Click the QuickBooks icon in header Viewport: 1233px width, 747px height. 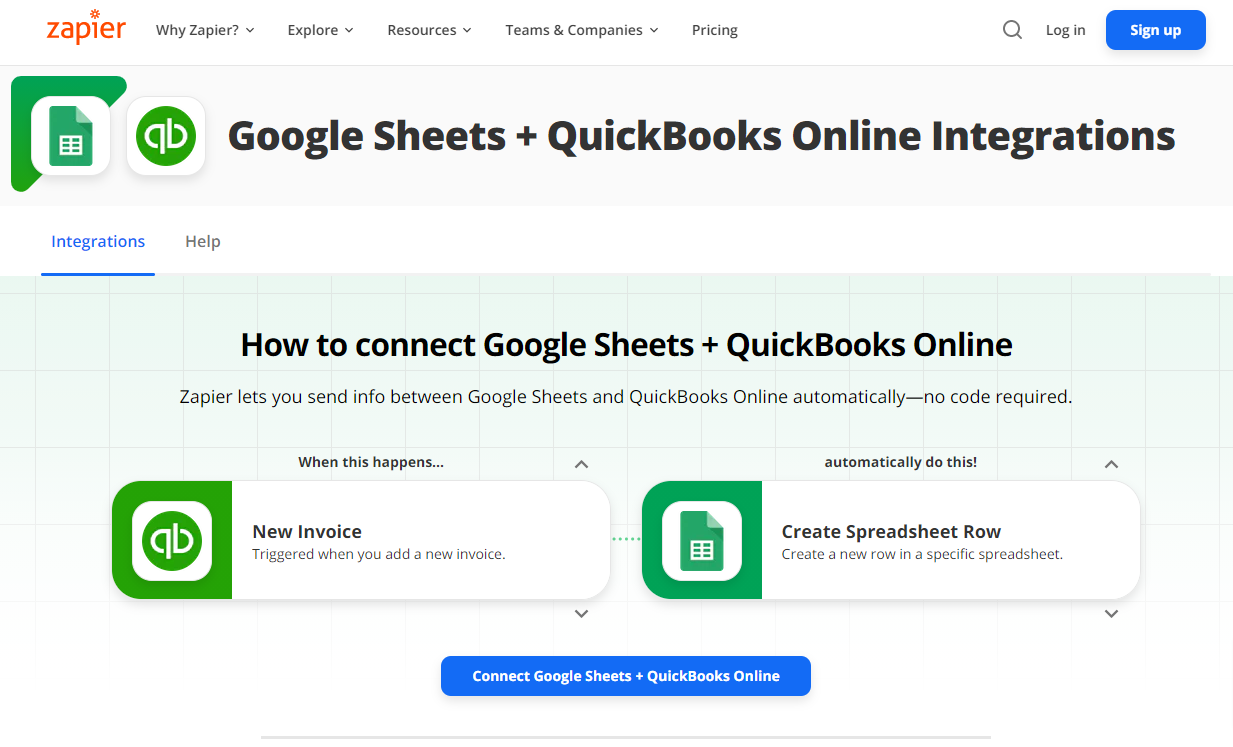(166, 136)
